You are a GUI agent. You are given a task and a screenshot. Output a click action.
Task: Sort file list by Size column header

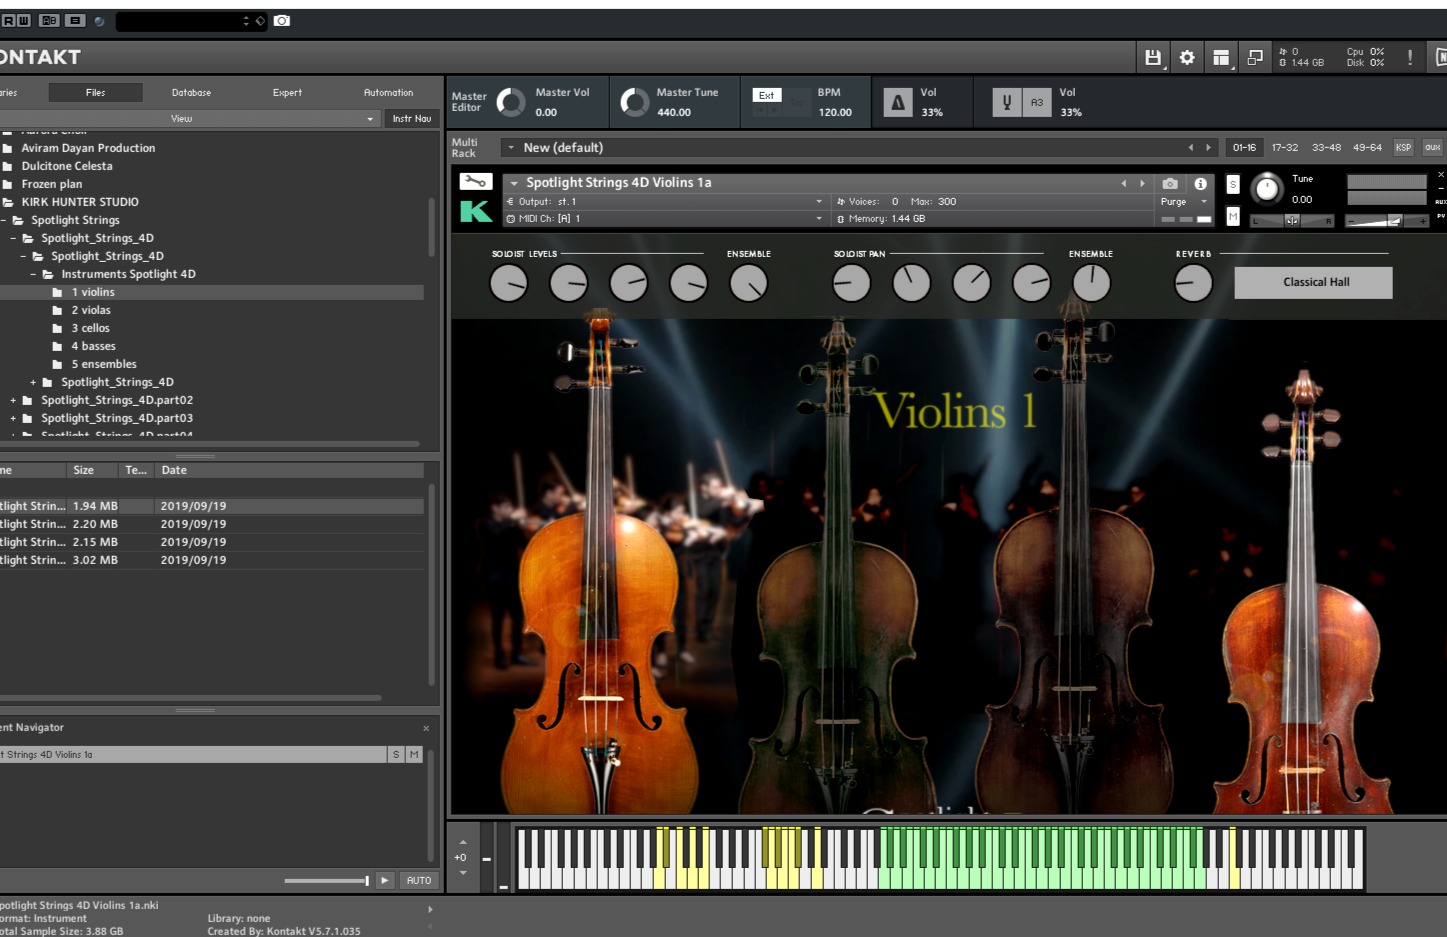tap(91, 470)
